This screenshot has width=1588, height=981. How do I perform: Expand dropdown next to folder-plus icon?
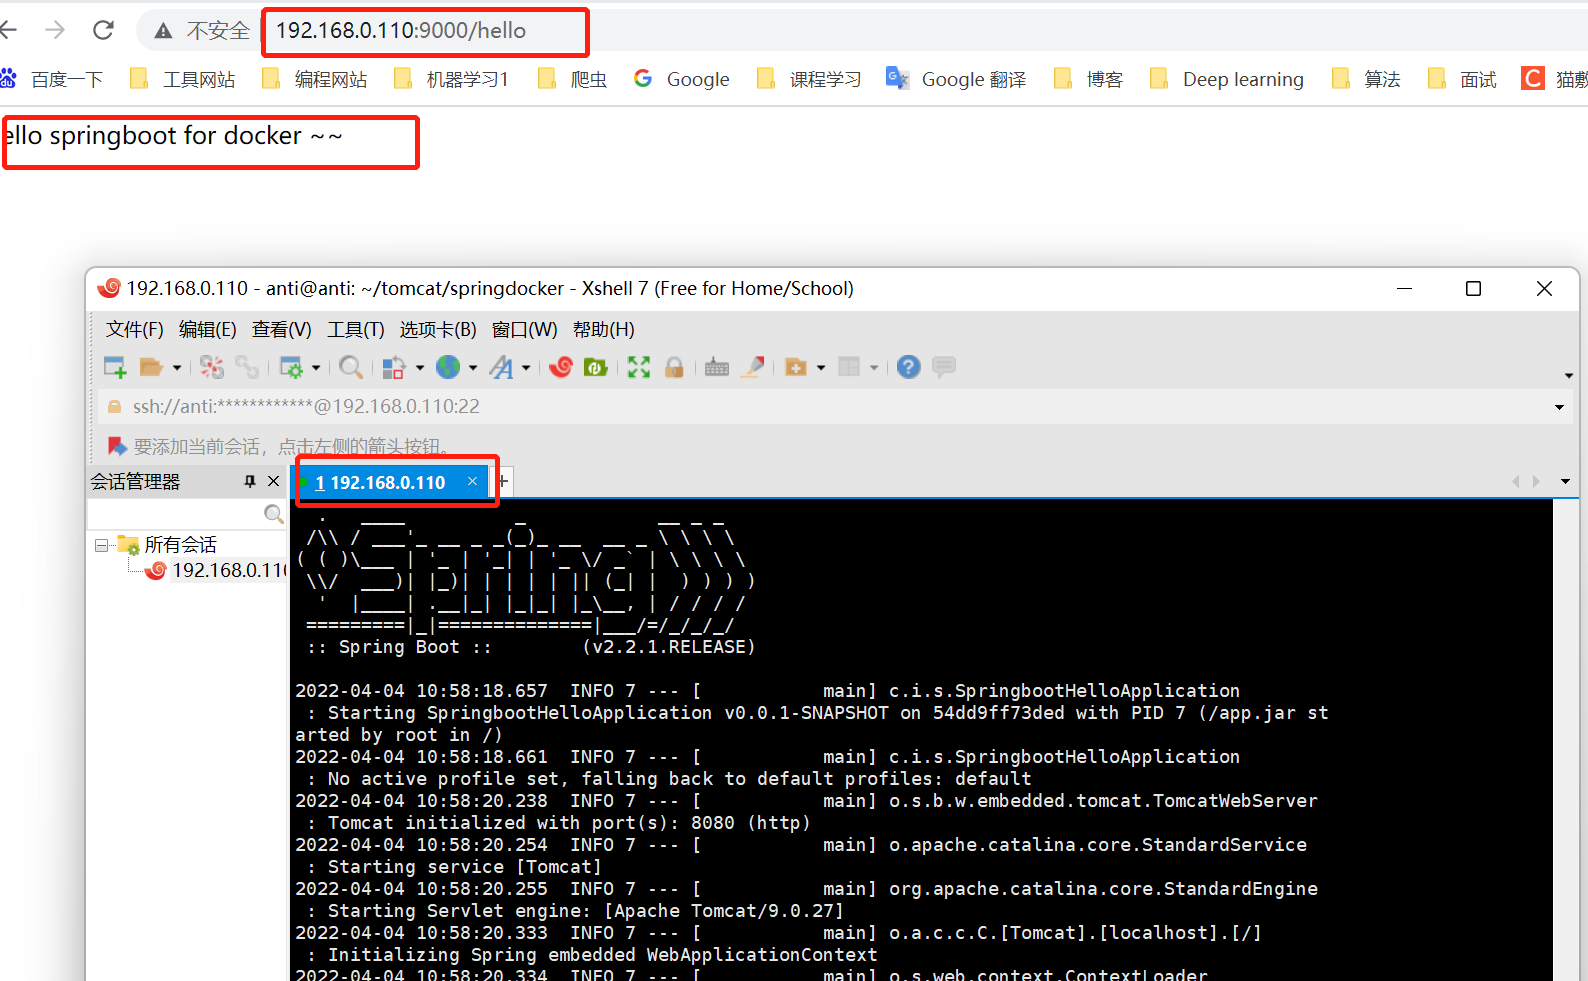(x=821, y=368)
